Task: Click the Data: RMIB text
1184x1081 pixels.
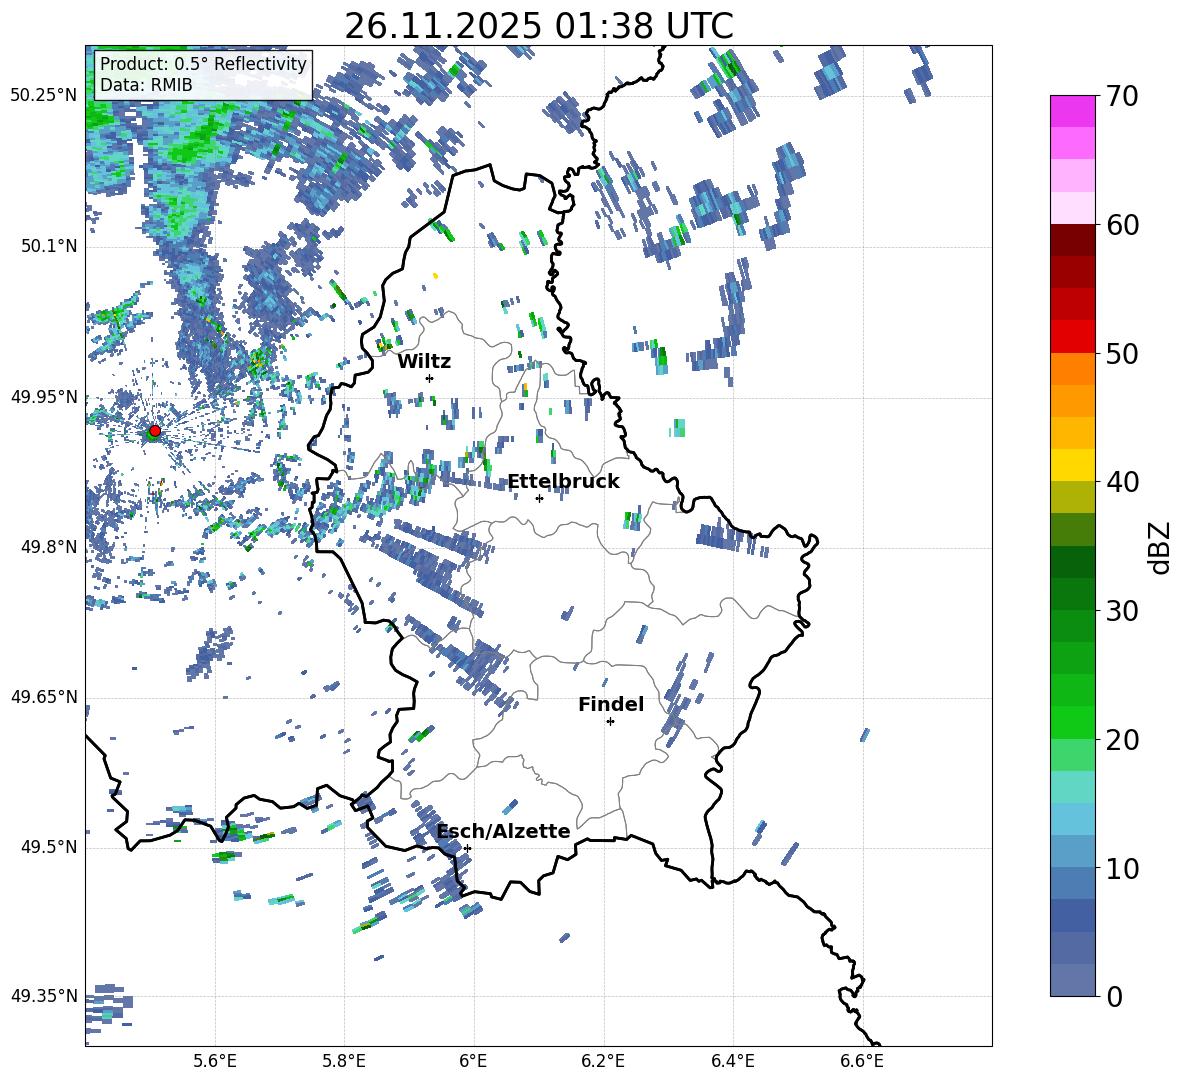Action: [x=146, y=85]
